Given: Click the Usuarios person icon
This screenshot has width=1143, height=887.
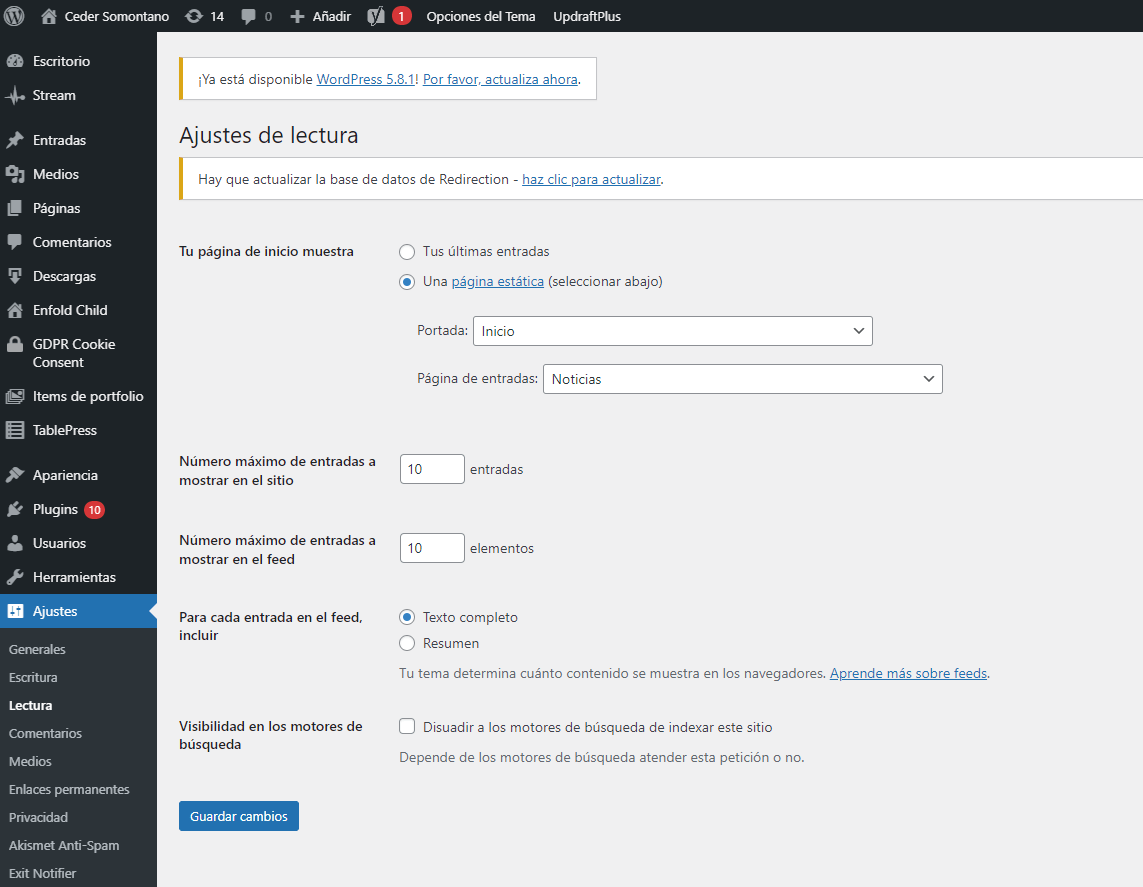Looking at the screenshot, I should pos(15,543).
